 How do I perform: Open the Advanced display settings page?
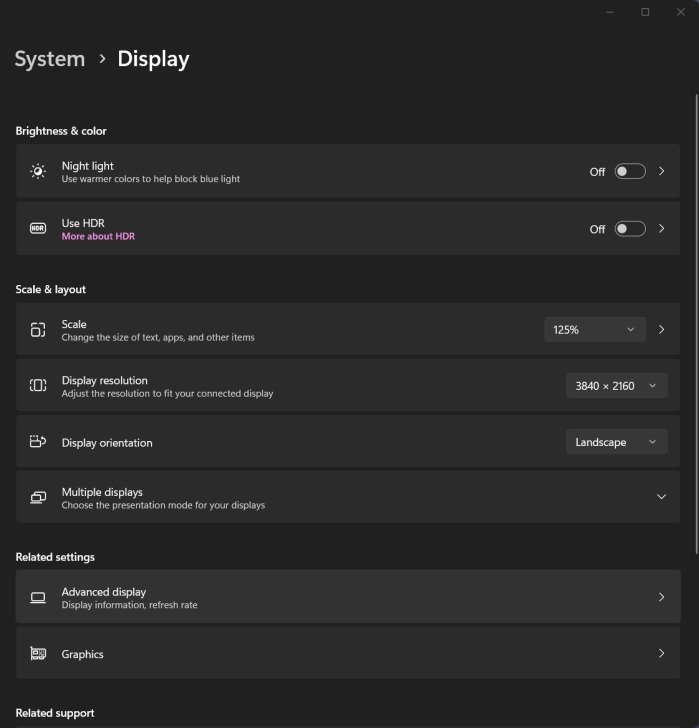(x=348, y=597)
